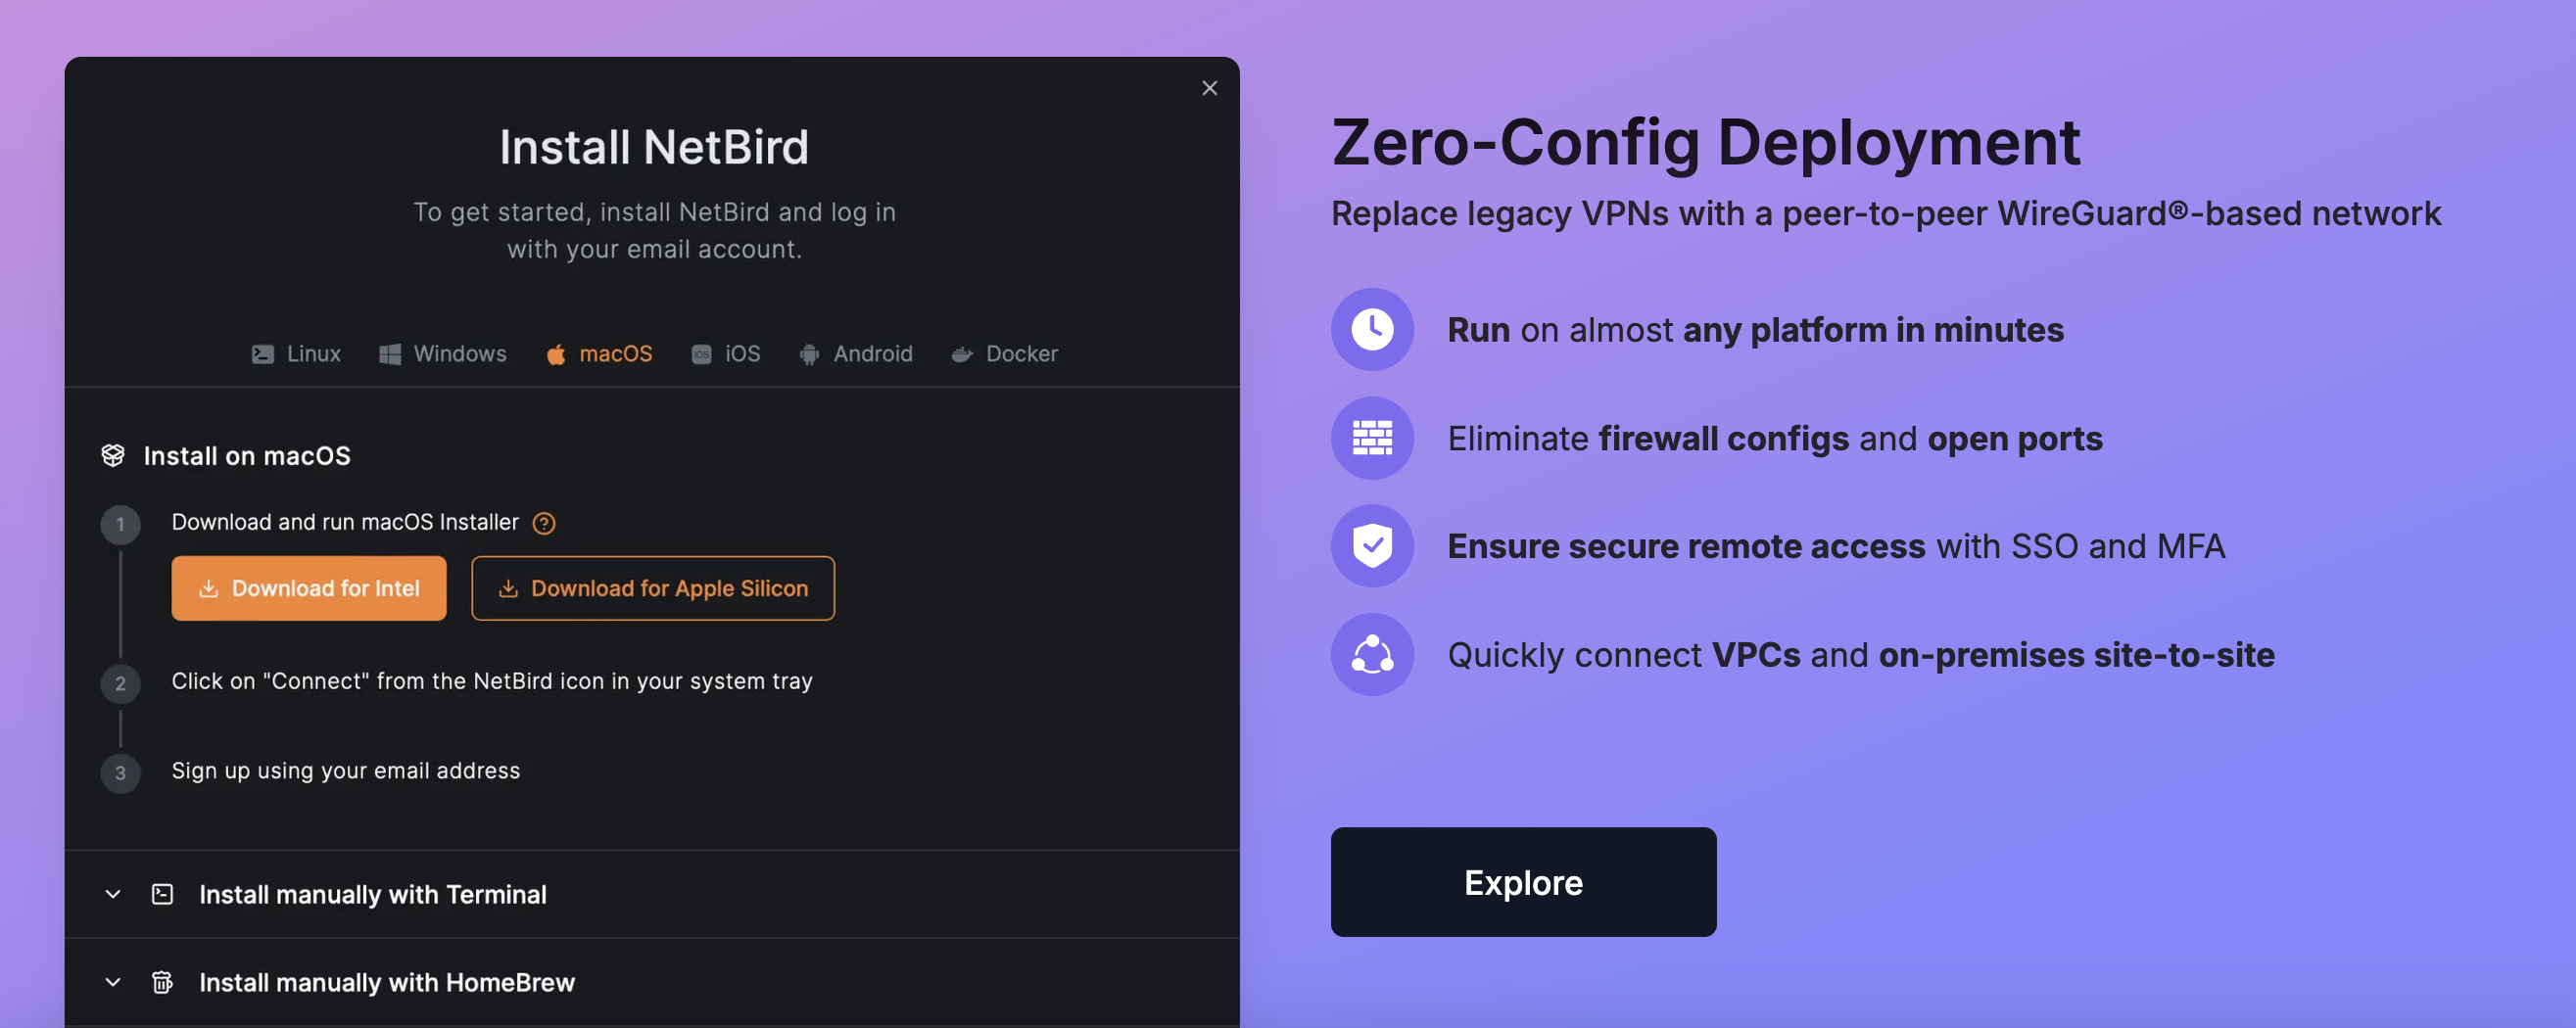Viewport: 2576px width, 1028px height.
Task: Click the Install NetBird title
Action: (x=654, y=147)
